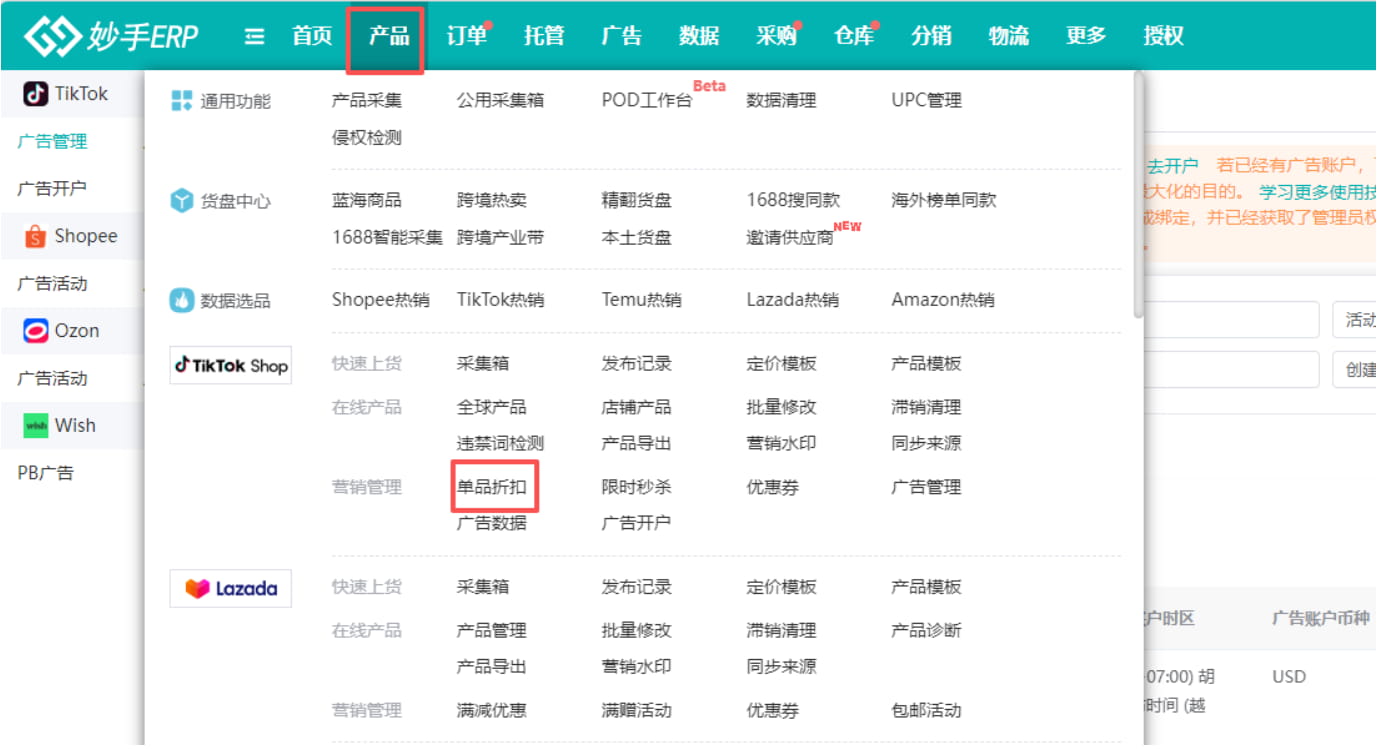Open Lazada热销

[793, 300]
